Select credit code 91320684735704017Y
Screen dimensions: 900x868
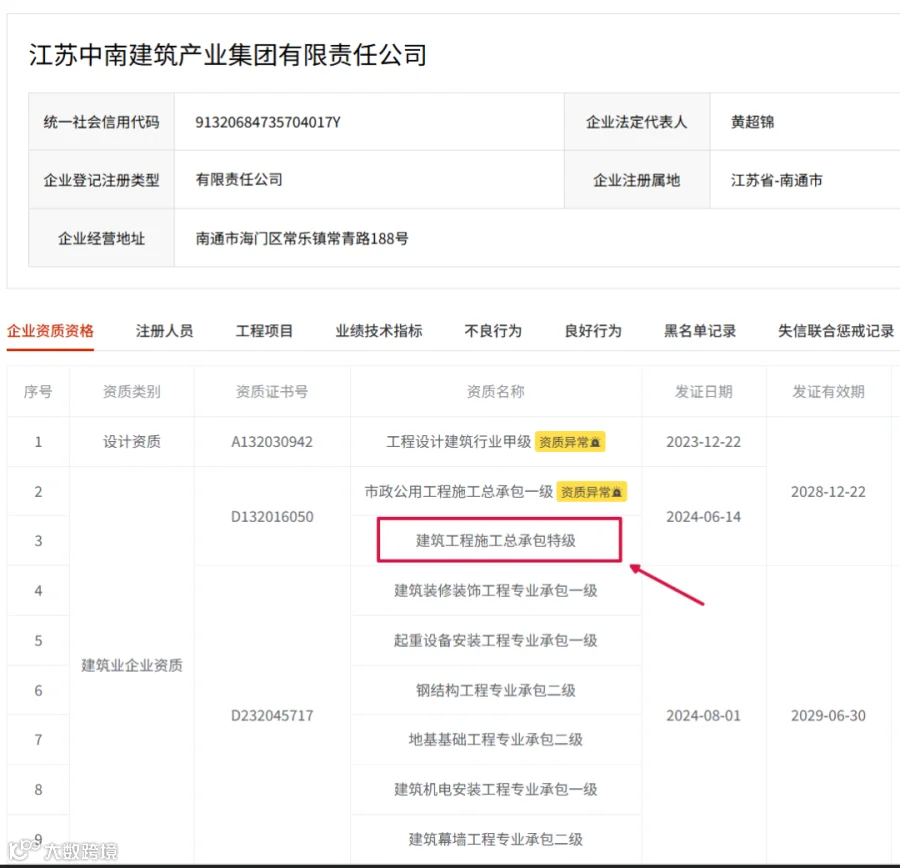click(x=268, y=122)
